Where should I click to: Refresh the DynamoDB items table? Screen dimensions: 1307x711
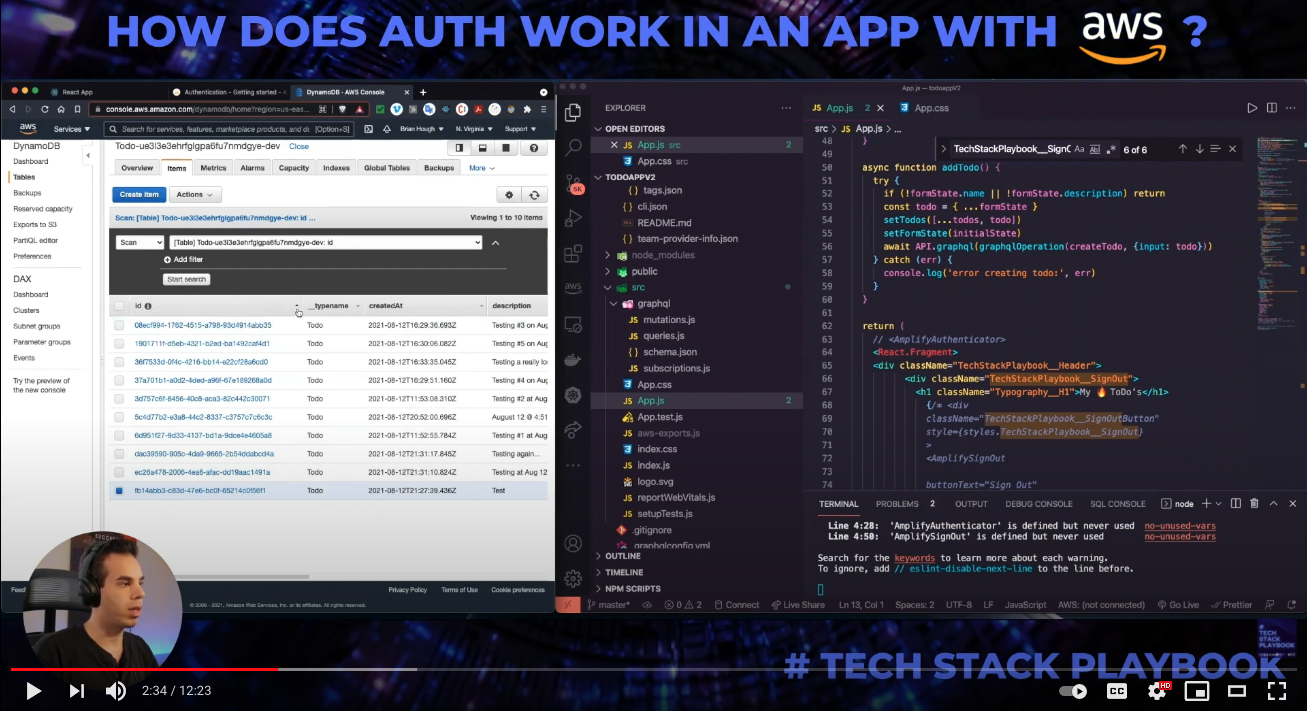[x=535, y=195]
